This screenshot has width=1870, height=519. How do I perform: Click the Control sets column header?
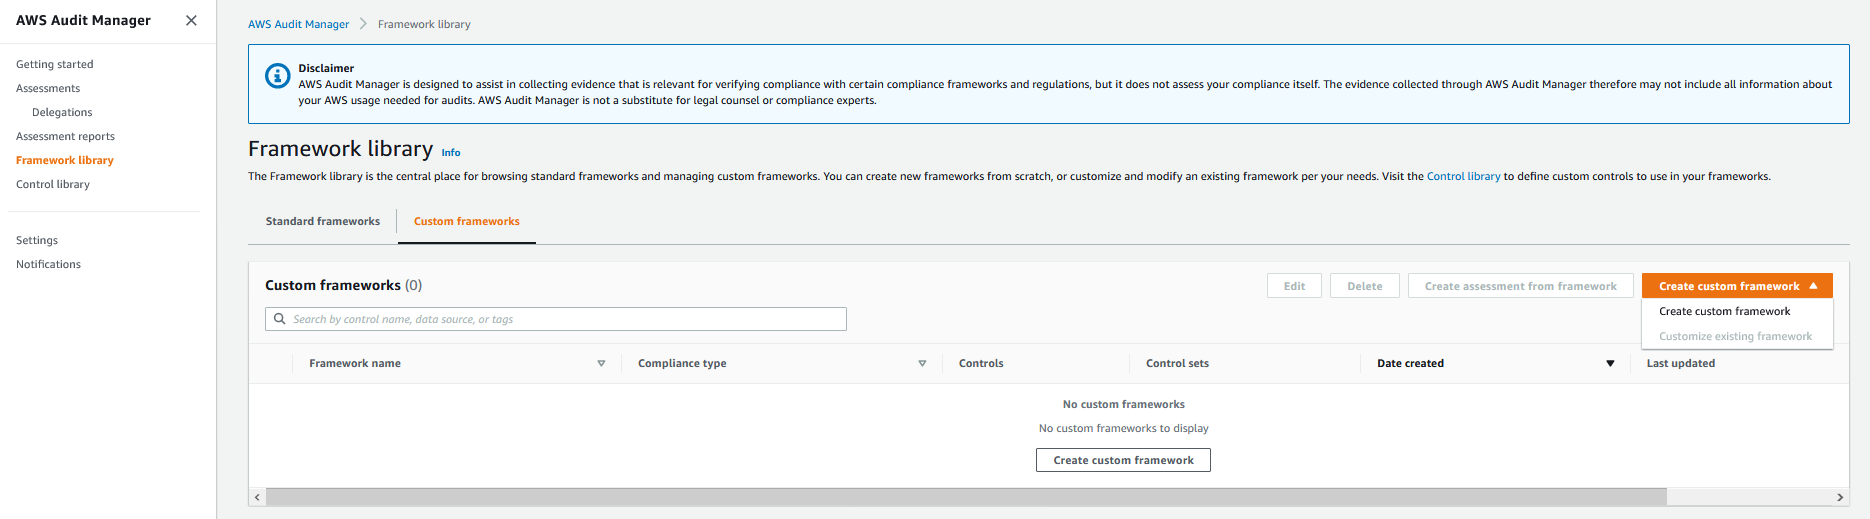coord(1177,363)
